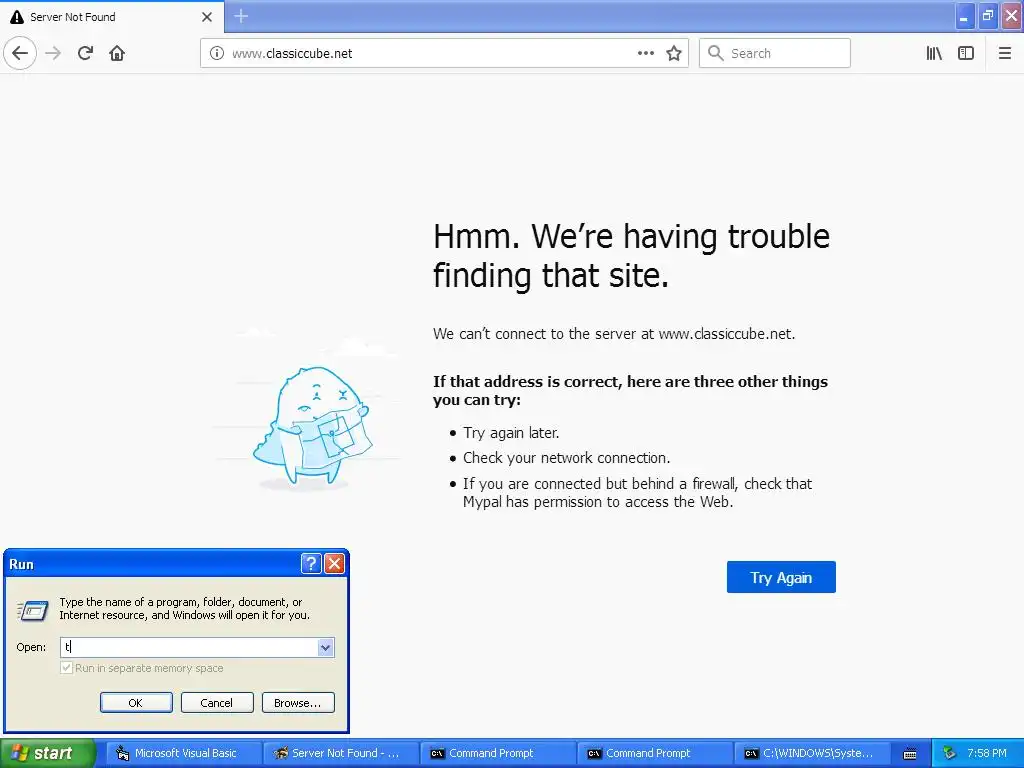Screen dimensions: 1024x768
Task: Open the browser hamburger menu
Action: pos(1004,53)
